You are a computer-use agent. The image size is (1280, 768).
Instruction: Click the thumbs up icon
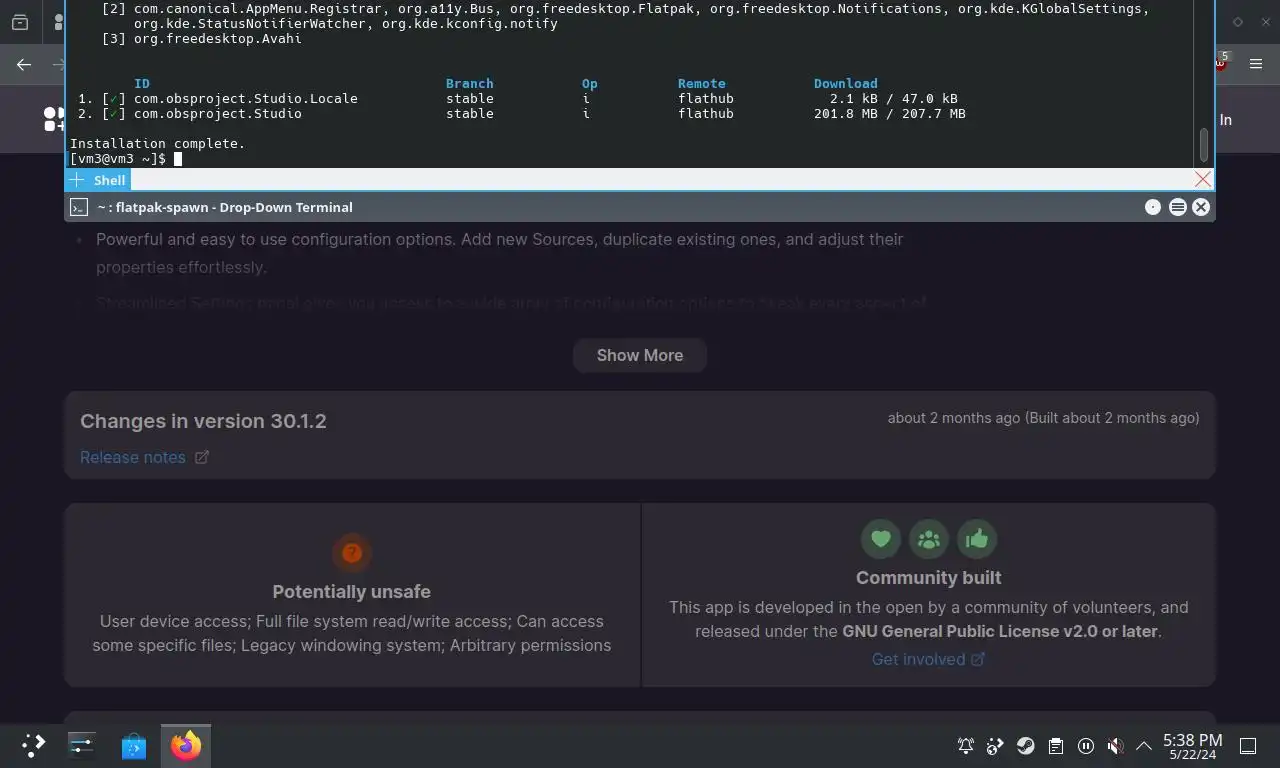[x=976, y=539]
